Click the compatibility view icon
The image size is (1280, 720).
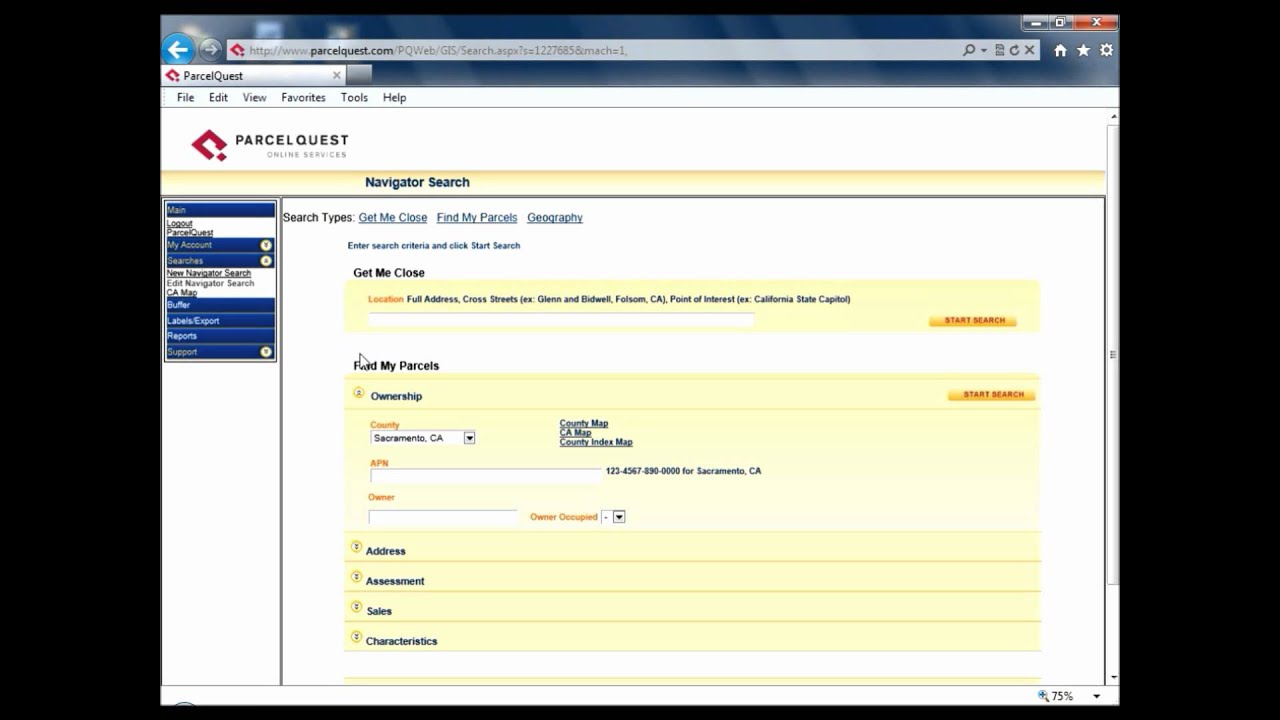(999, 50)
